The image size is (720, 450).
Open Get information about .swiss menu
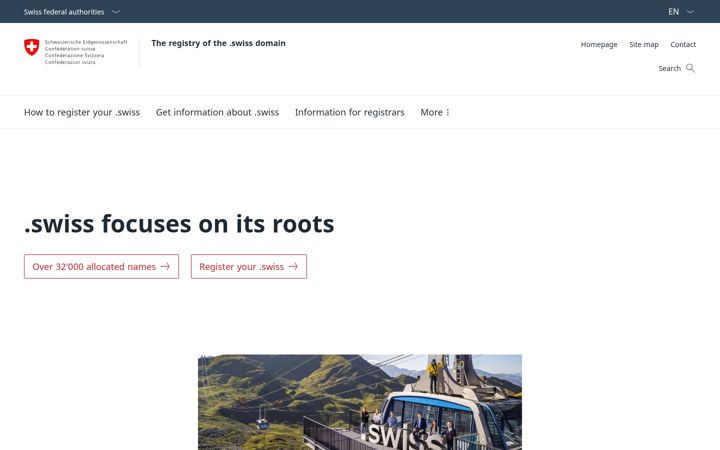217,112
